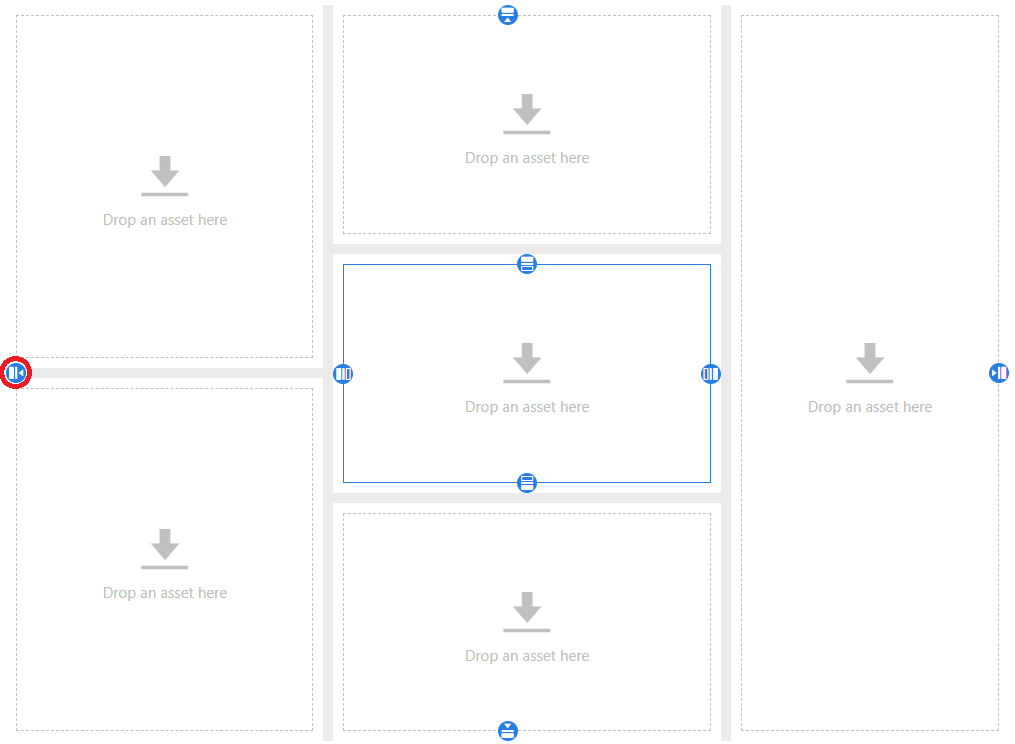Click the split-column handle on the selected cell's right edge
Image resolution: width=1015 pixels, height=744 pixels.
[711, 374]
